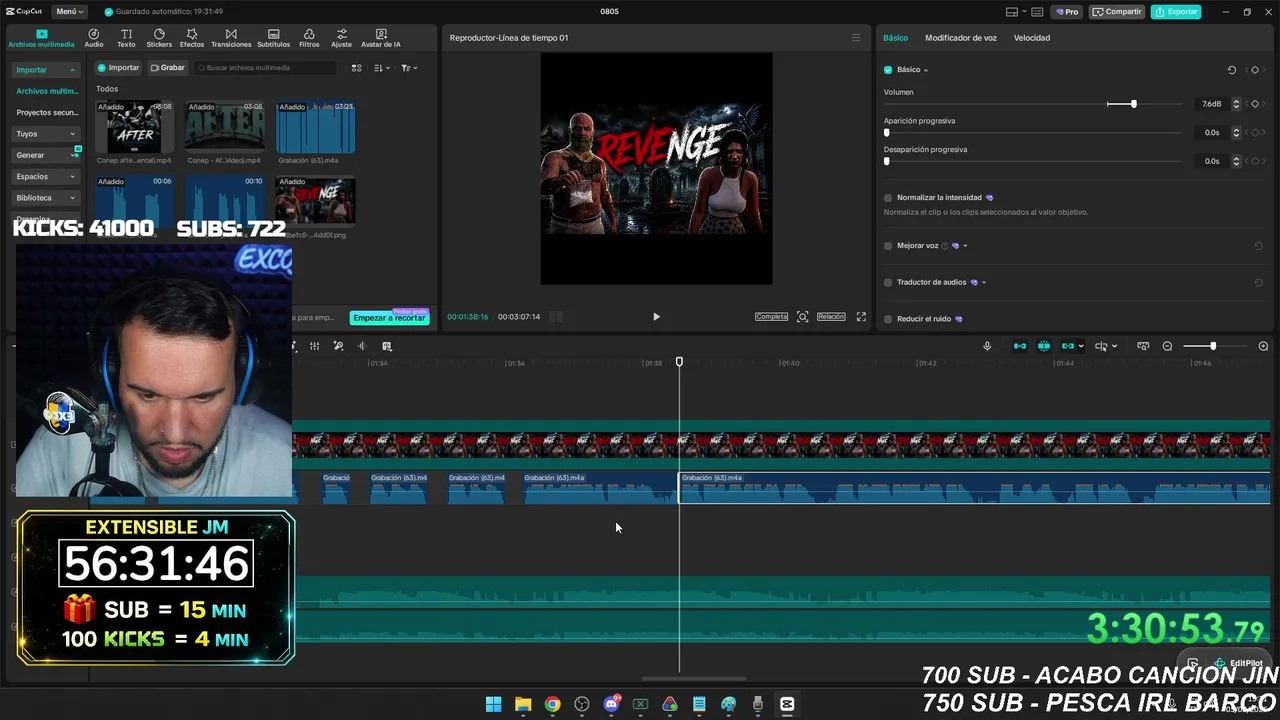Click the preview scope capture icon
Screen dimensions: 1280x720
click(x=802, y=317)
